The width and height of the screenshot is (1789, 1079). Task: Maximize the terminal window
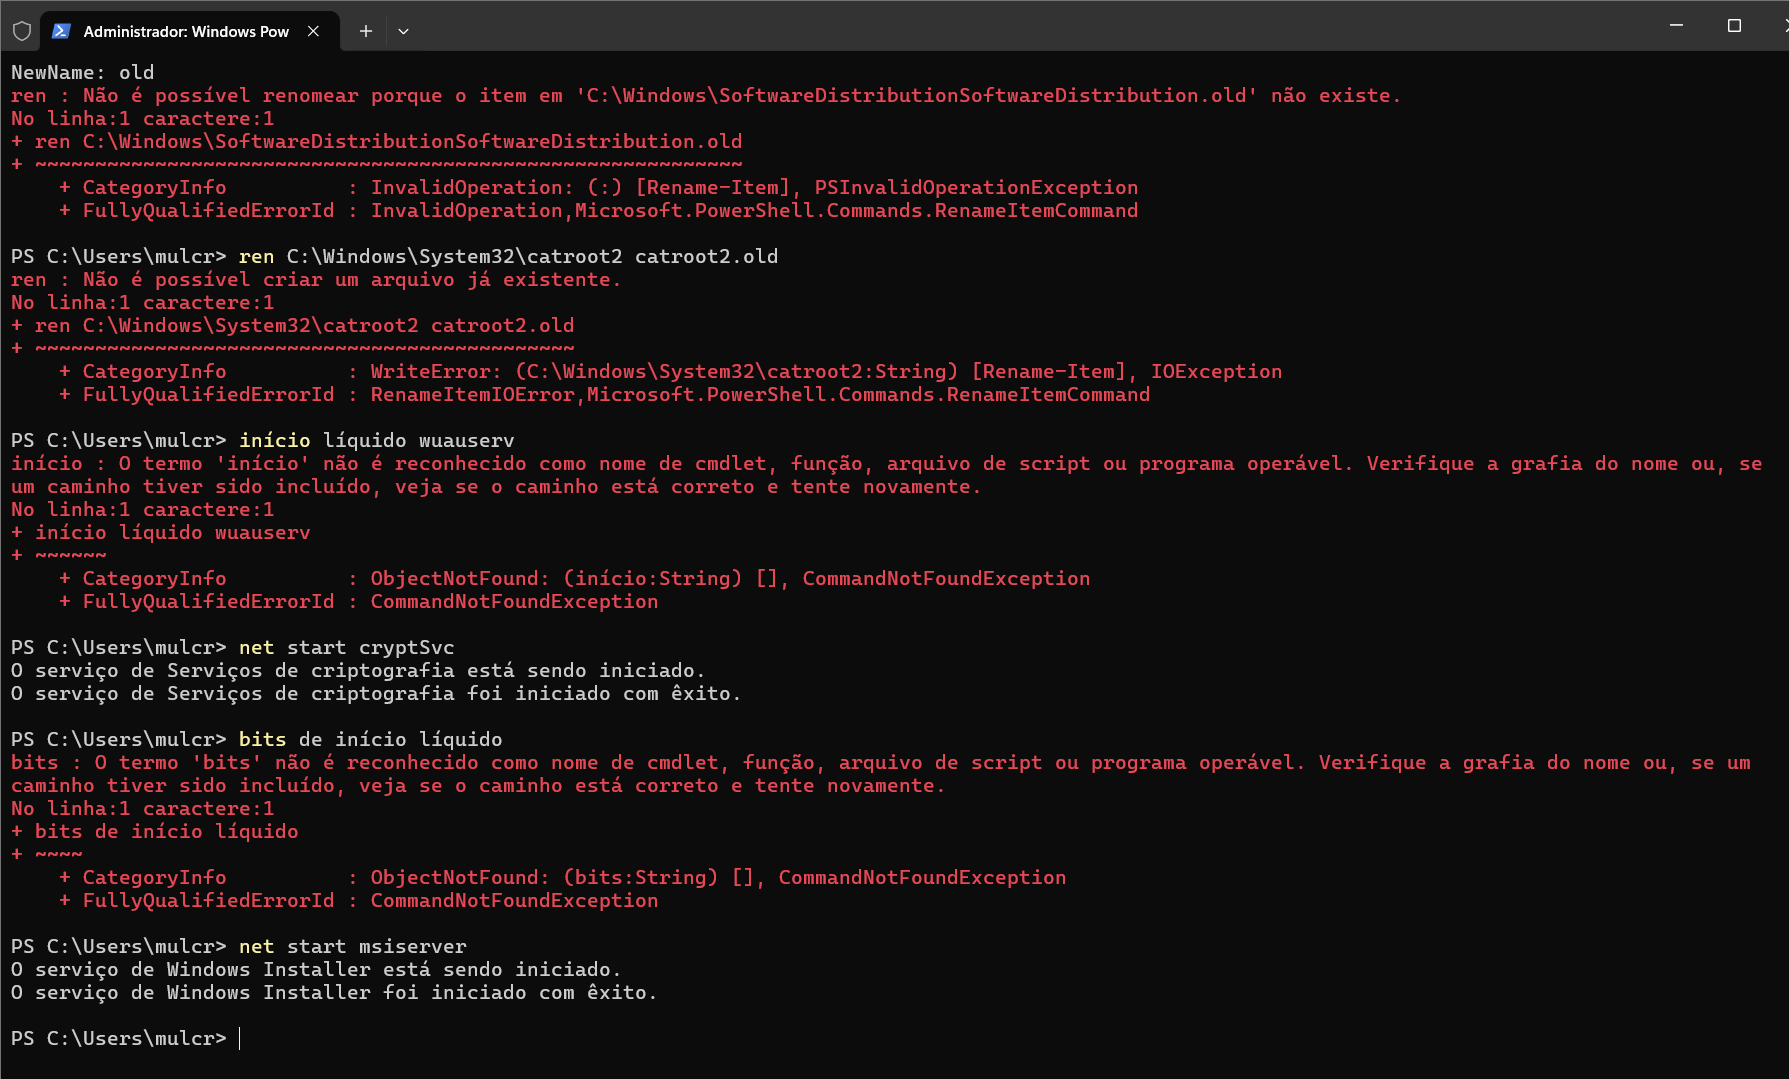click(x=1734, y=25)
